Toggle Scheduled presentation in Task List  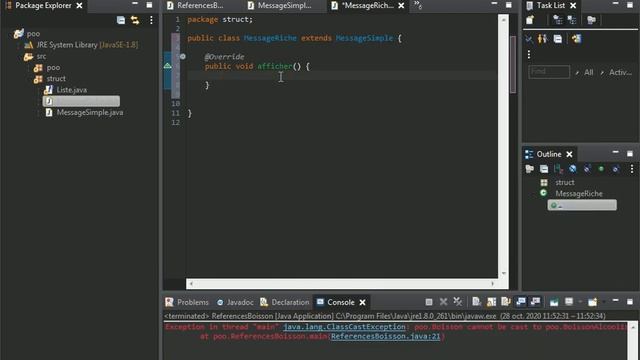point(572,20)
